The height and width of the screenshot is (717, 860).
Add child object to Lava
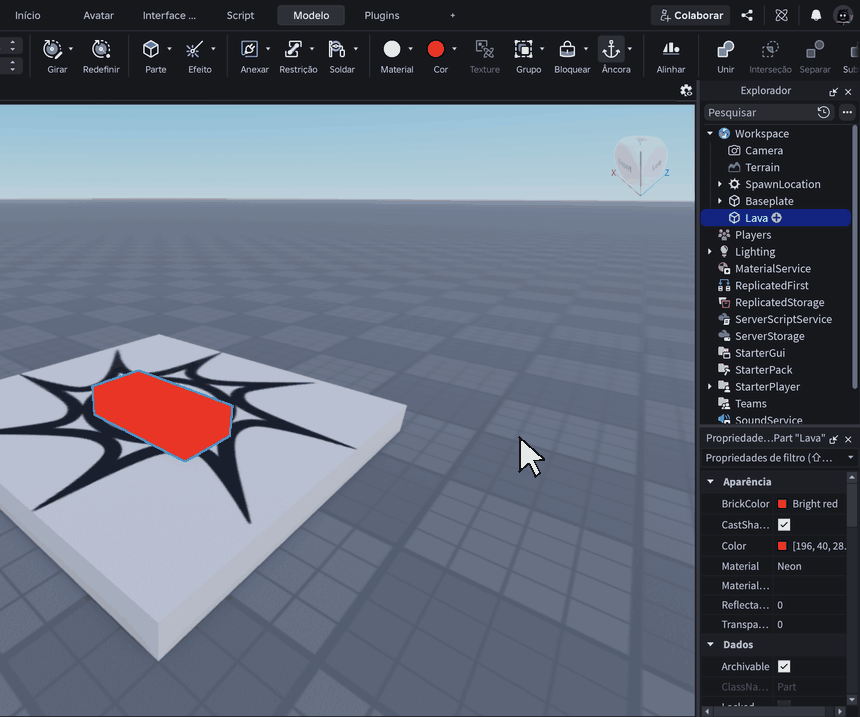[777, 218]
